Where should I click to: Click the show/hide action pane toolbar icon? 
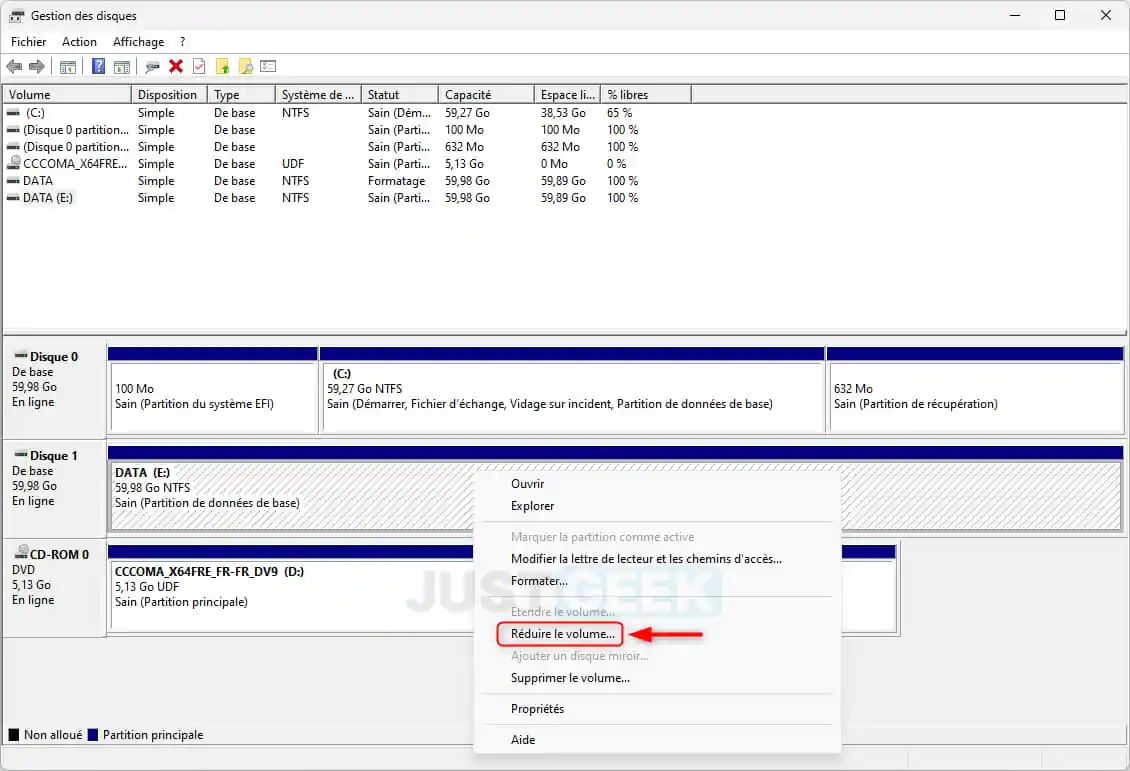[x=123, y=67]
